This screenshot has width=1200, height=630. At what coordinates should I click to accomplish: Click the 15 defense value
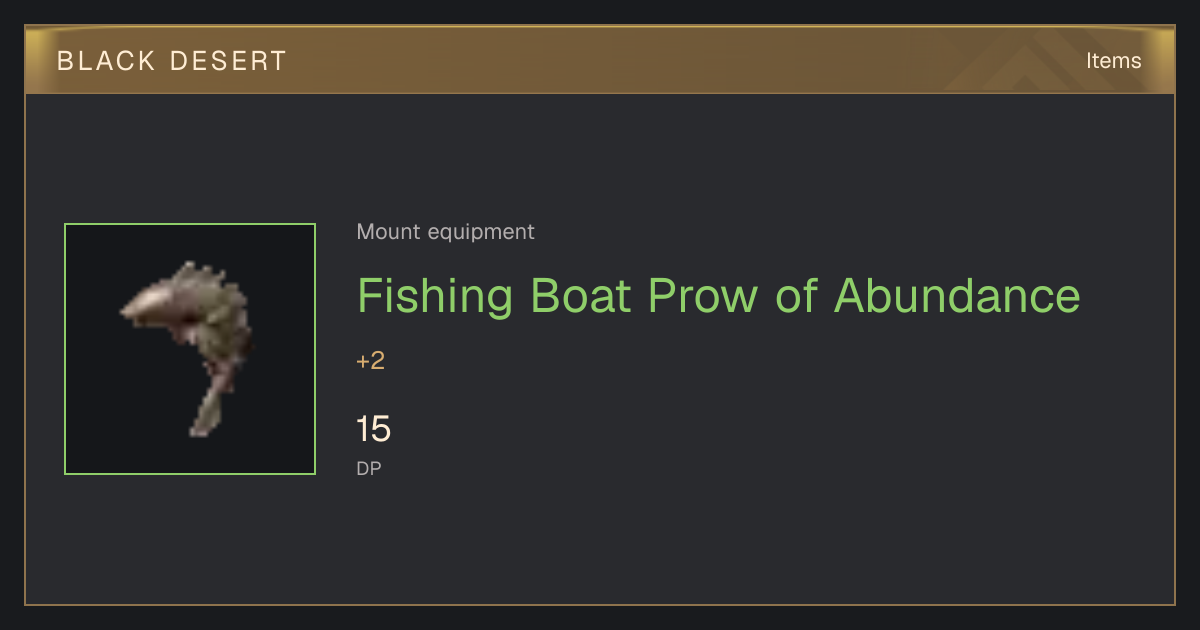pyautogui.click(x=374, y=429)
